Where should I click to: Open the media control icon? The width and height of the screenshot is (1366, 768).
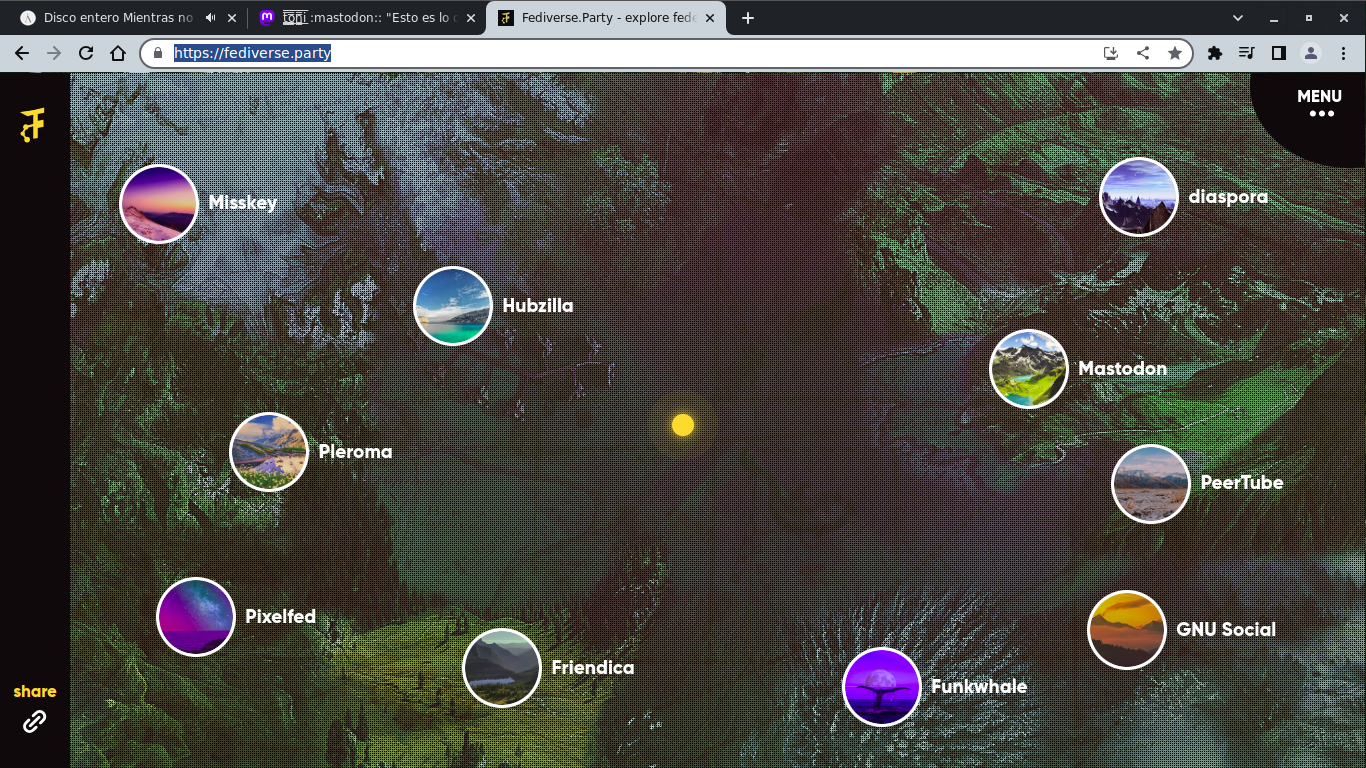(x=1247, y=53)
